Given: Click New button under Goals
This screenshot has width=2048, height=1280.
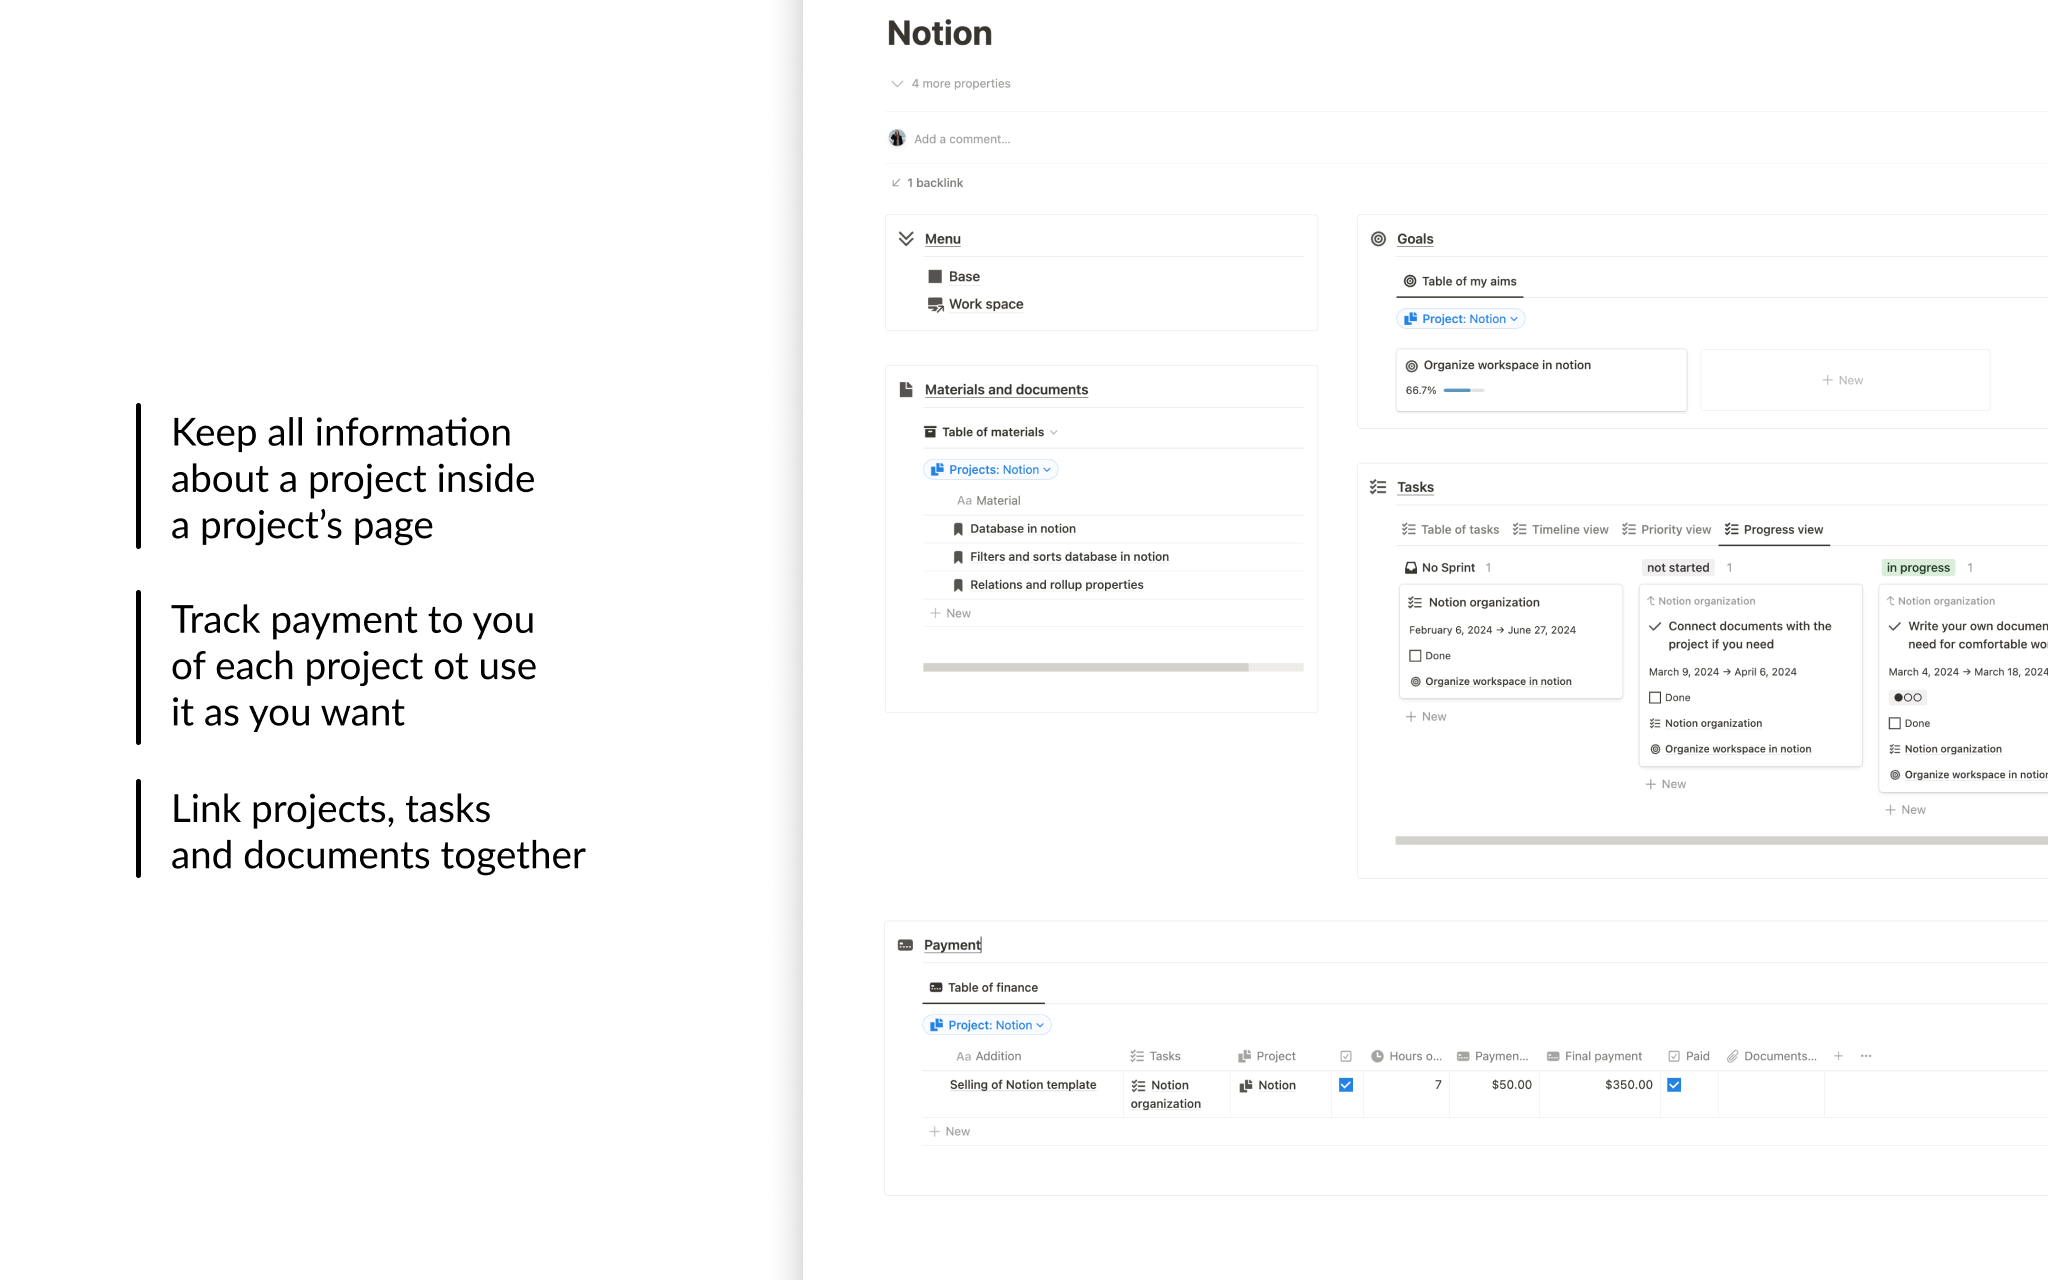Looking at the screenshot, I should tap(1843, 380).
